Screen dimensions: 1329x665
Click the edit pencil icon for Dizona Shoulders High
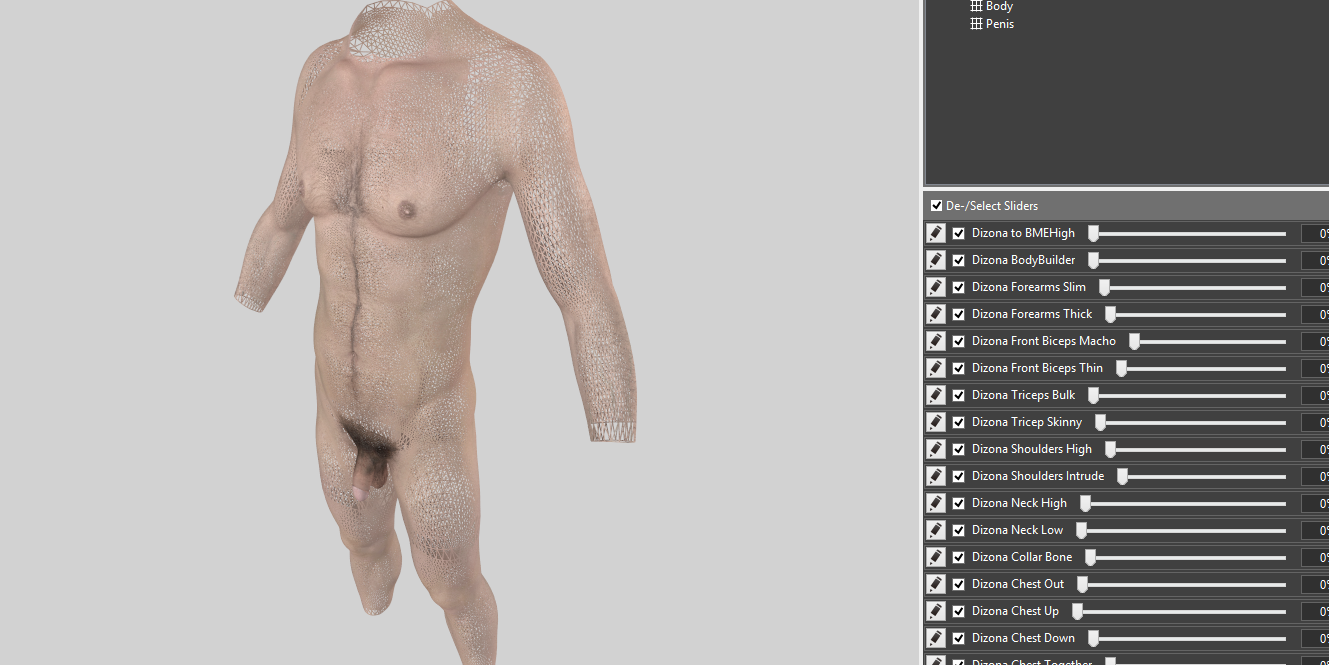click(935, 449)
